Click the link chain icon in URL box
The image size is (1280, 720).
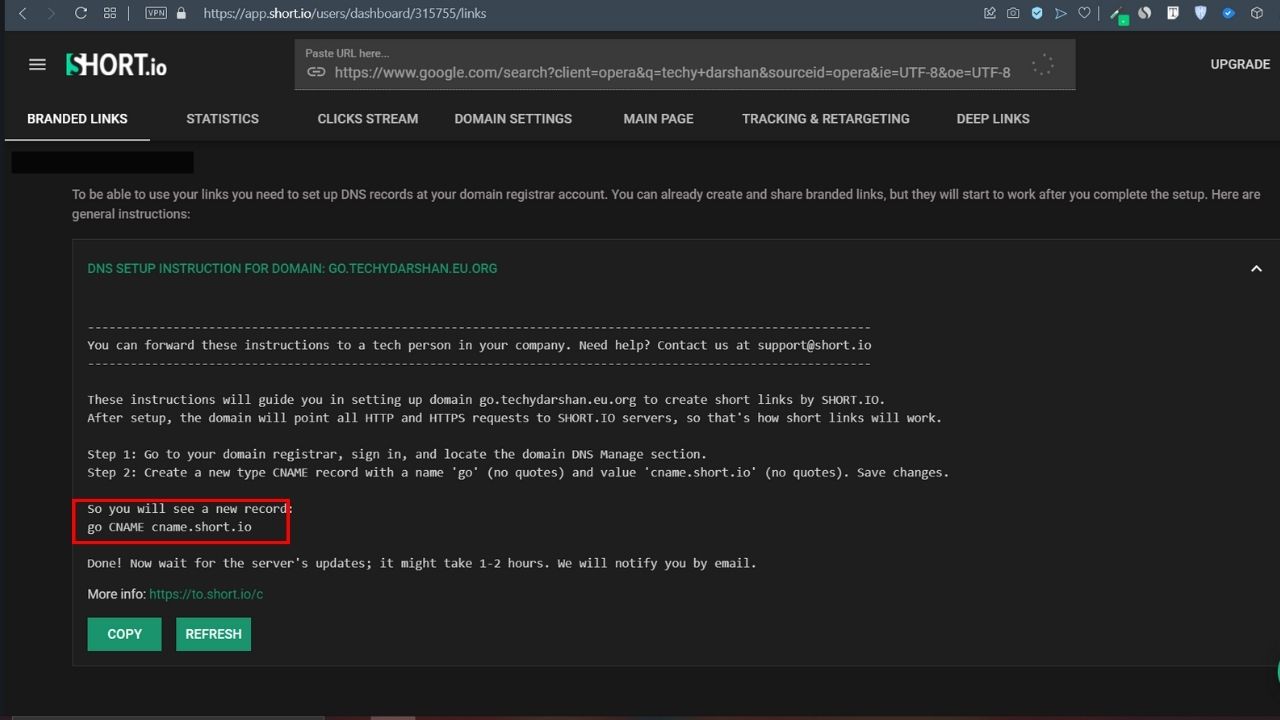(316, 72)
